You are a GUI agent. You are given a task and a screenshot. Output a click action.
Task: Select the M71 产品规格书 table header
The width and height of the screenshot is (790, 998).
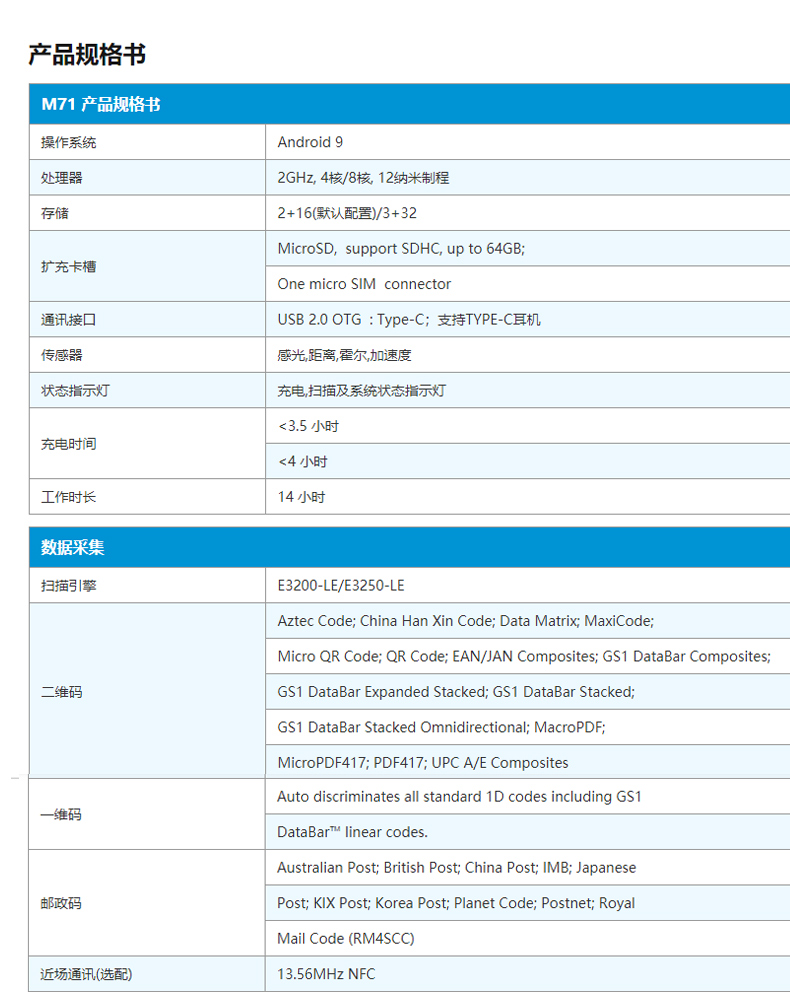pos(100,104)
